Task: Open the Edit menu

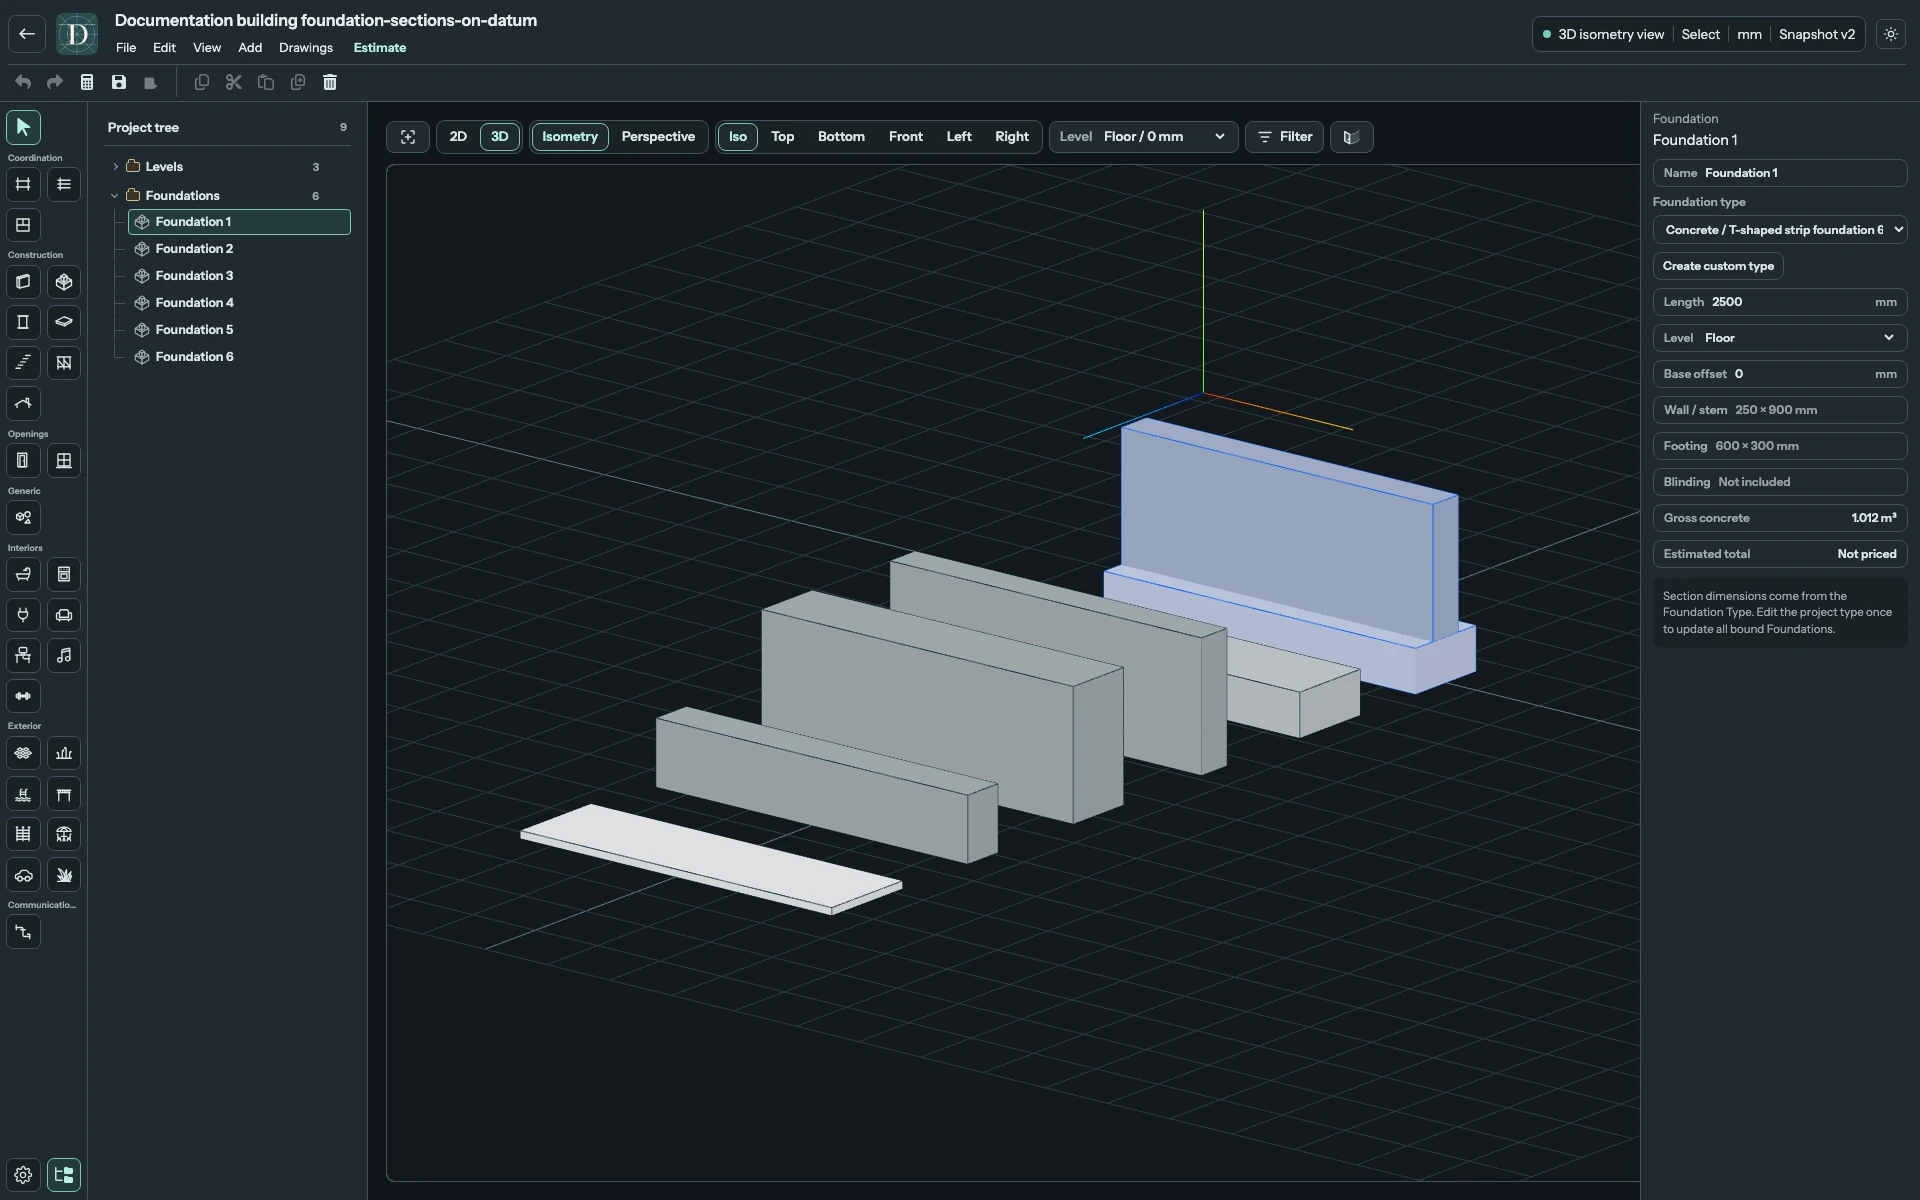Action: [165, 48]
